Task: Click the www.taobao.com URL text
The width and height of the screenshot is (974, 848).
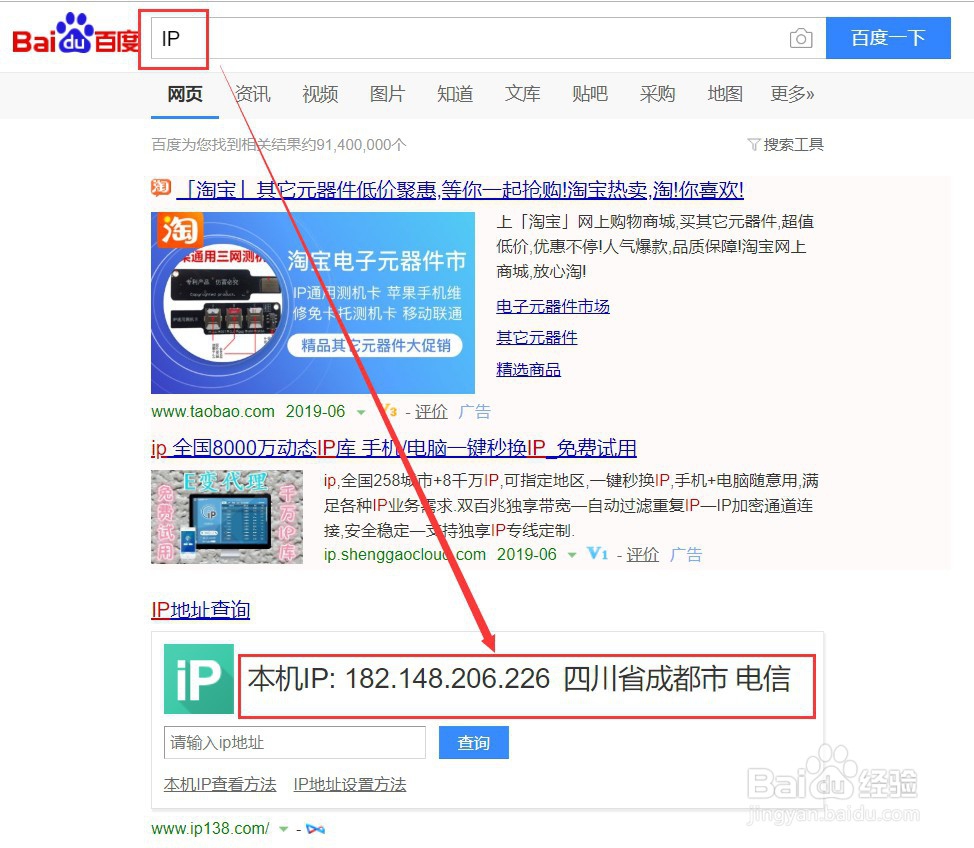Action: click(212, 411)
